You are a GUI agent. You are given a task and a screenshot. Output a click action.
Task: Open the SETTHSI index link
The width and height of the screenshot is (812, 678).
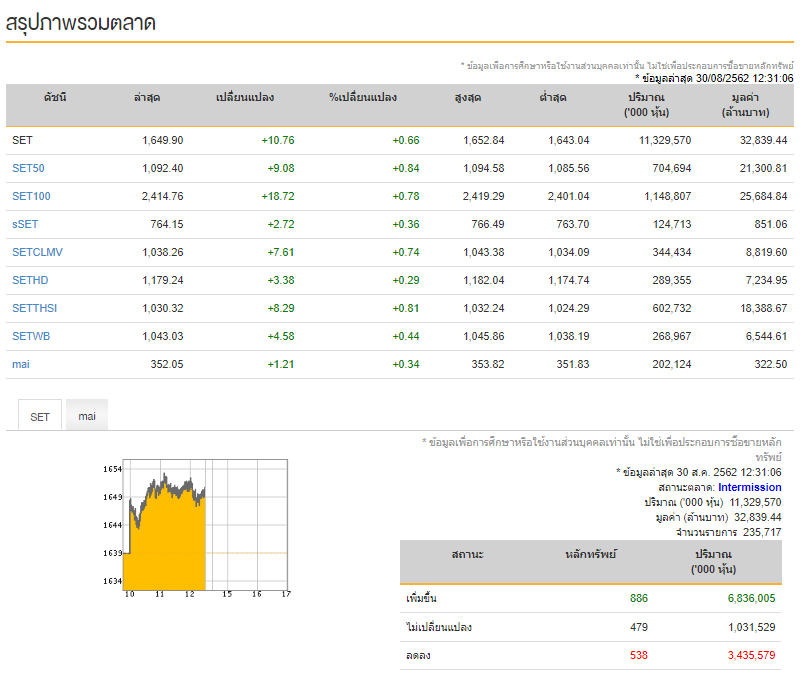[x=34, y=308]
